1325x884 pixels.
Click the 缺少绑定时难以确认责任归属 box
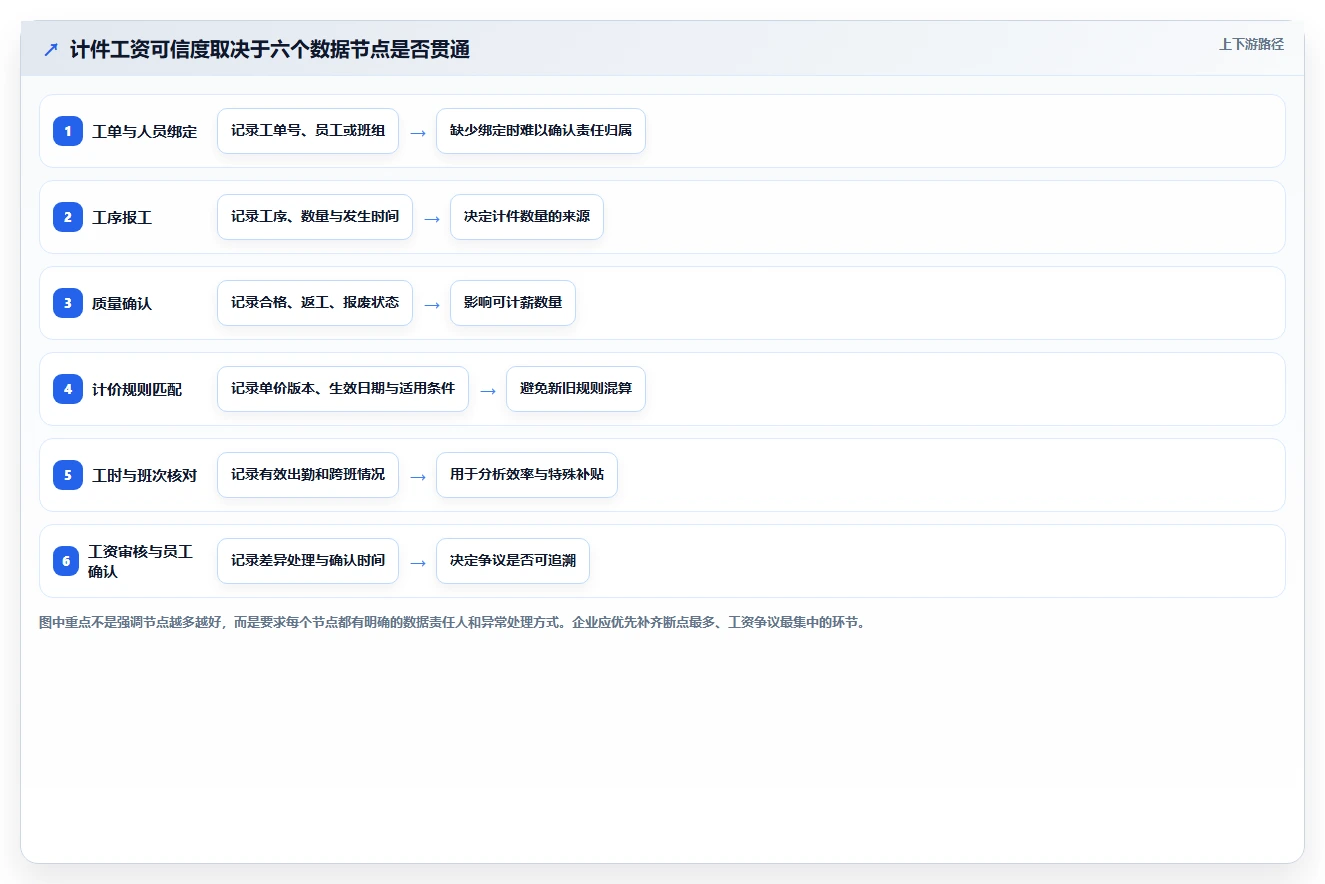pyautogui.click(x=541, y=131)
